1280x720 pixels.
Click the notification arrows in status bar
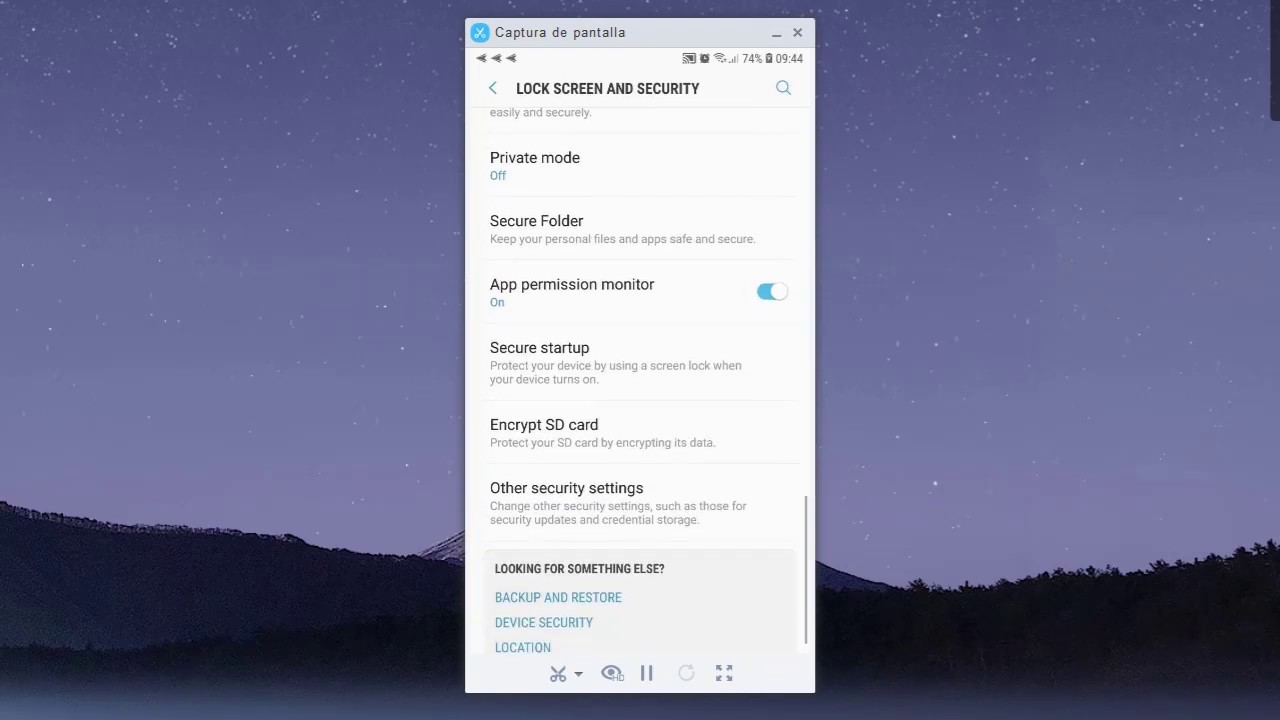click(x=496, y=59)
